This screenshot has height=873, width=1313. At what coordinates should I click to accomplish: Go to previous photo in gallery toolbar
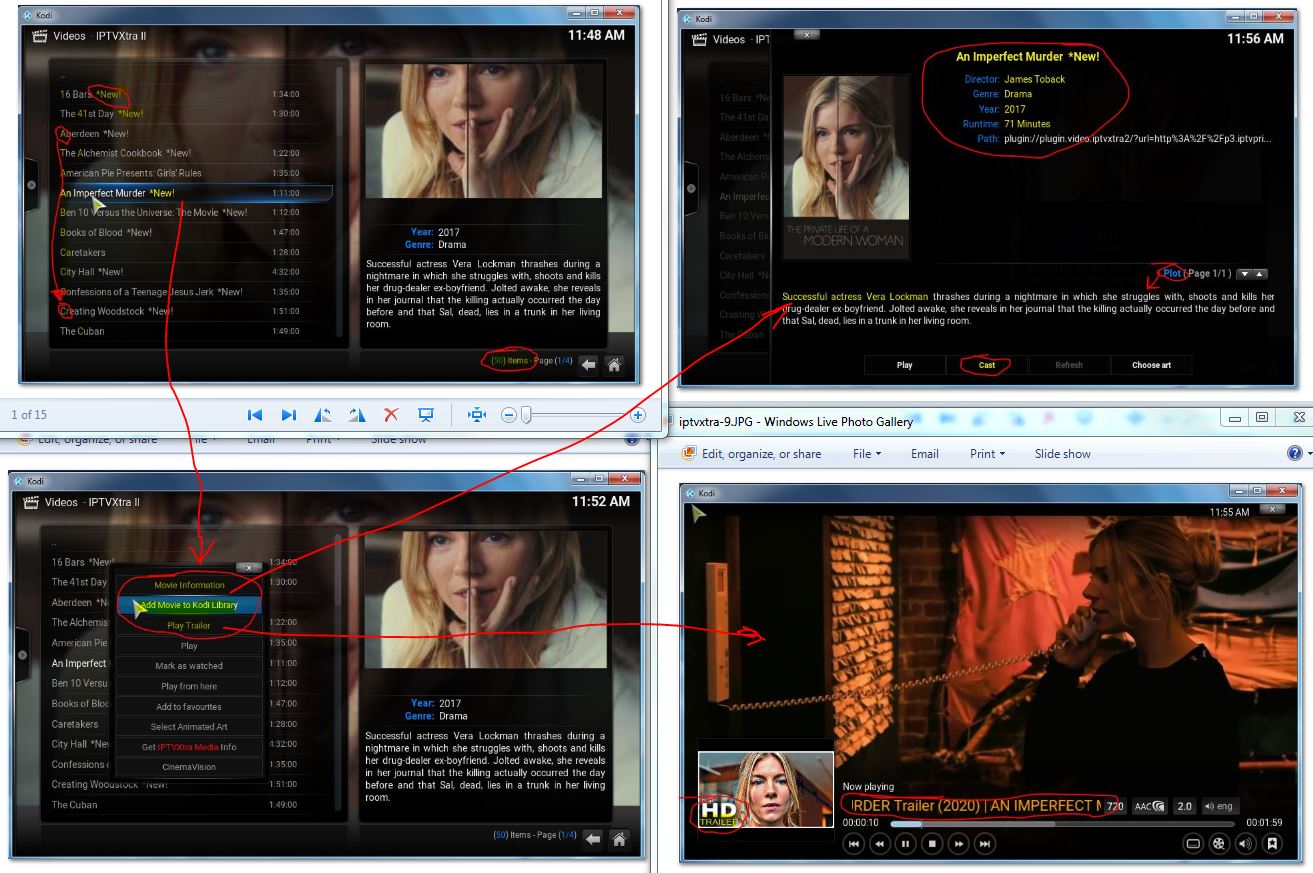(255, 415)
